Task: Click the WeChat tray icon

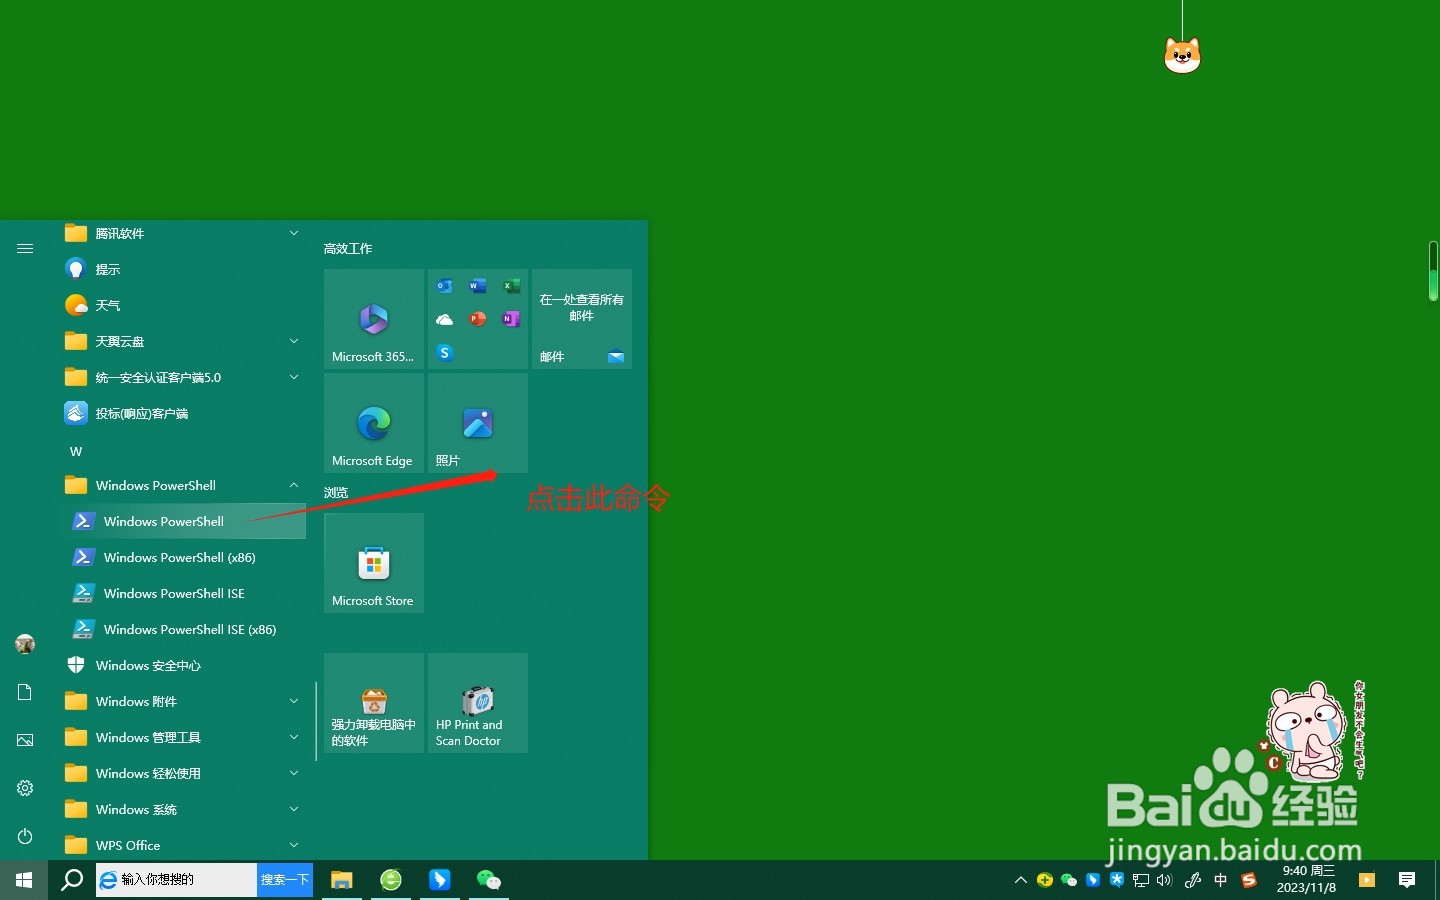Action: [x=1069, y=880]
